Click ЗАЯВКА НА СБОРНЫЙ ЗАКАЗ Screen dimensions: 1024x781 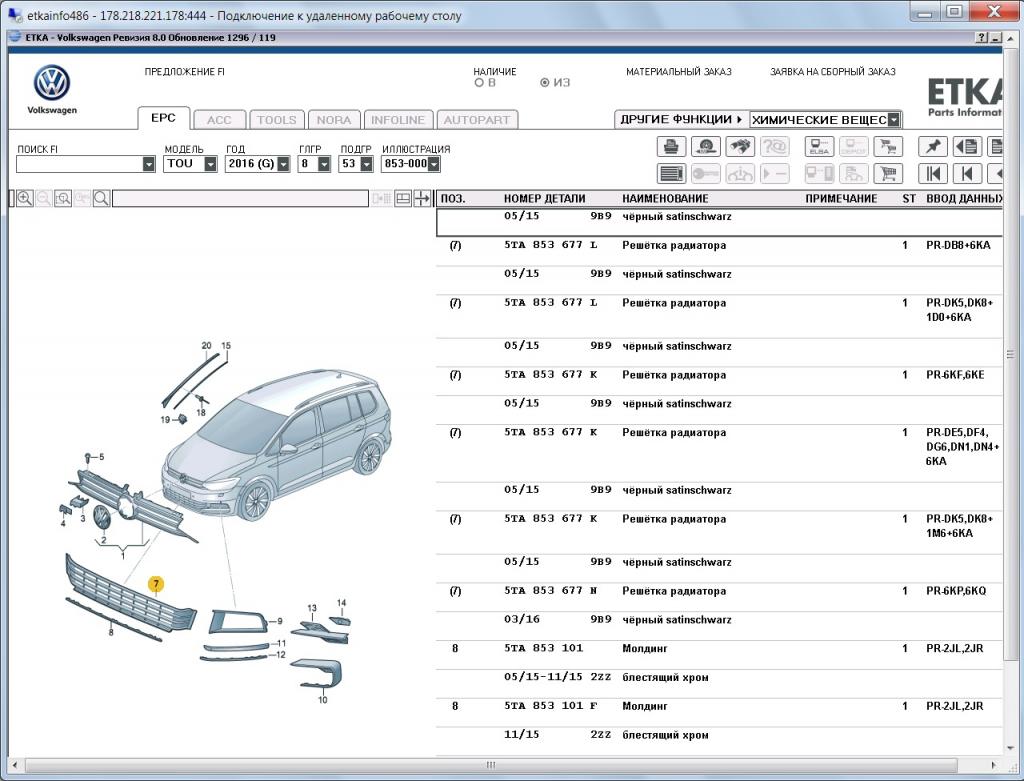(833, 72)
